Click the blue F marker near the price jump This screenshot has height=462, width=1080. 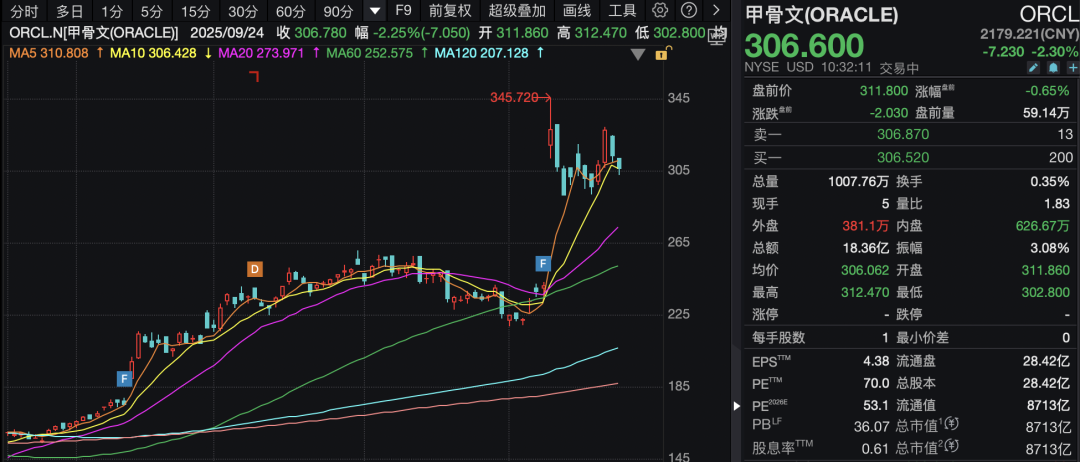[543, 263]
